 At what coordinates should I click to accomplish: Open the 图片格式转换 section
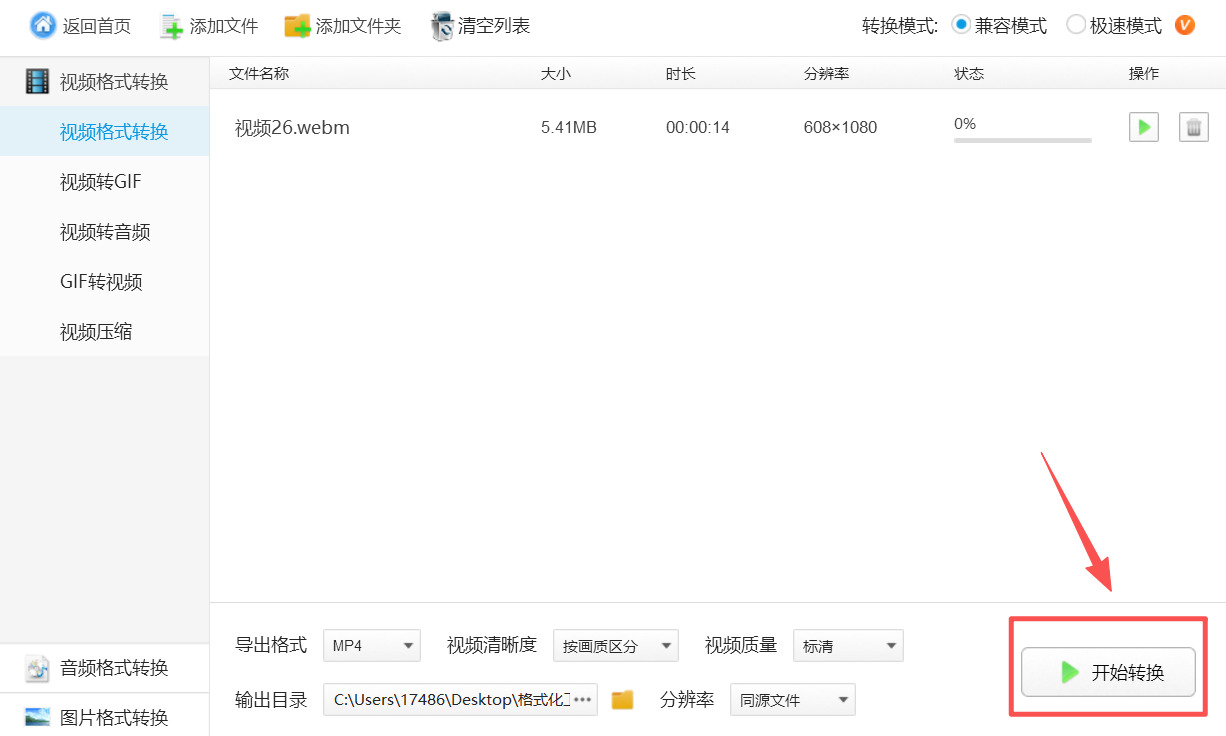(x=104, y=717)
